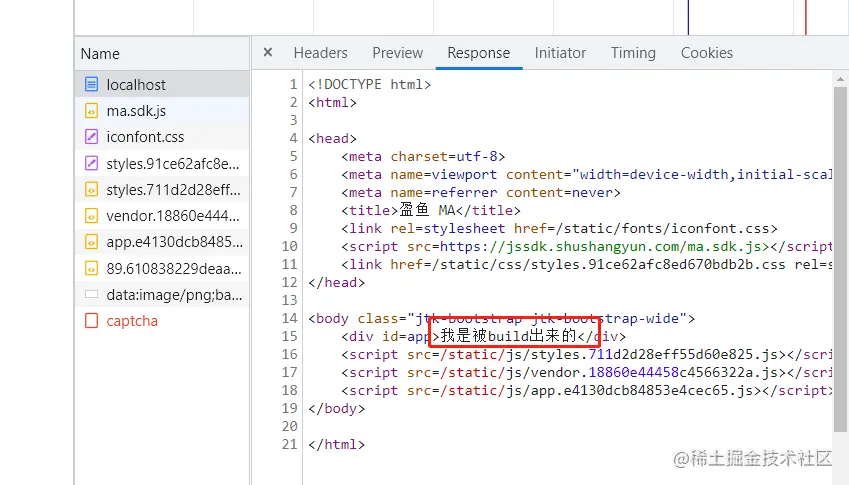This screenshot has height=485, width=849.
Task: Click the closing </body> tag line
Action: tap(337, 408)
